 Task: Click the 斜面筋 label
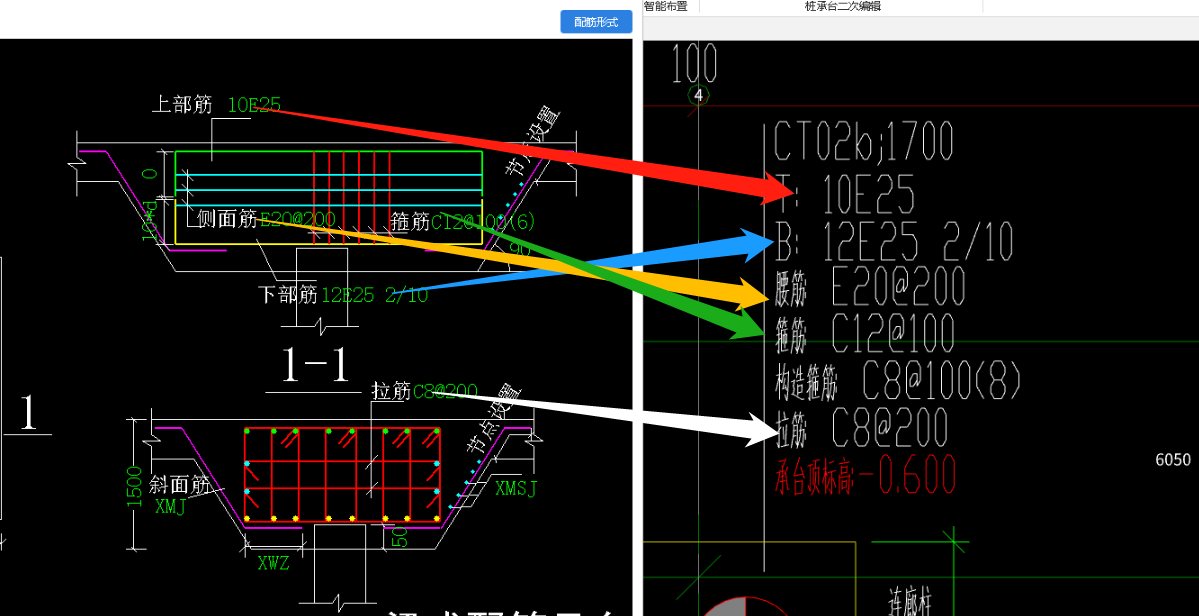(x=180, y=485)
